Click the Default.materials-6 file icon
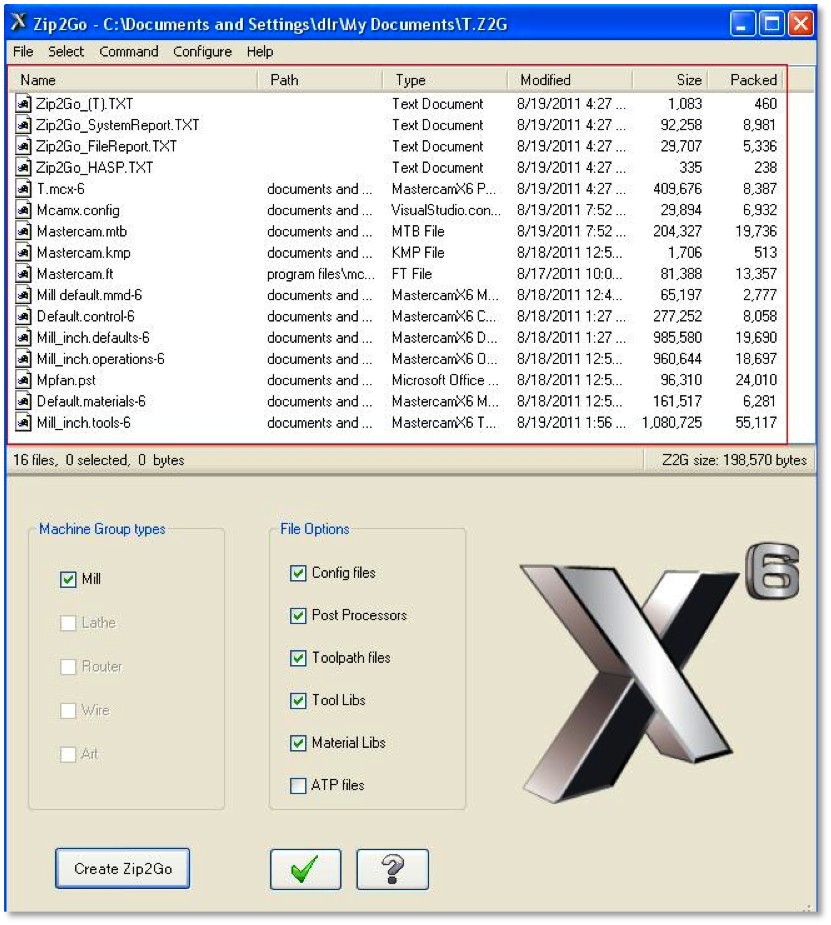831x925 pixels. coord(23,401)
